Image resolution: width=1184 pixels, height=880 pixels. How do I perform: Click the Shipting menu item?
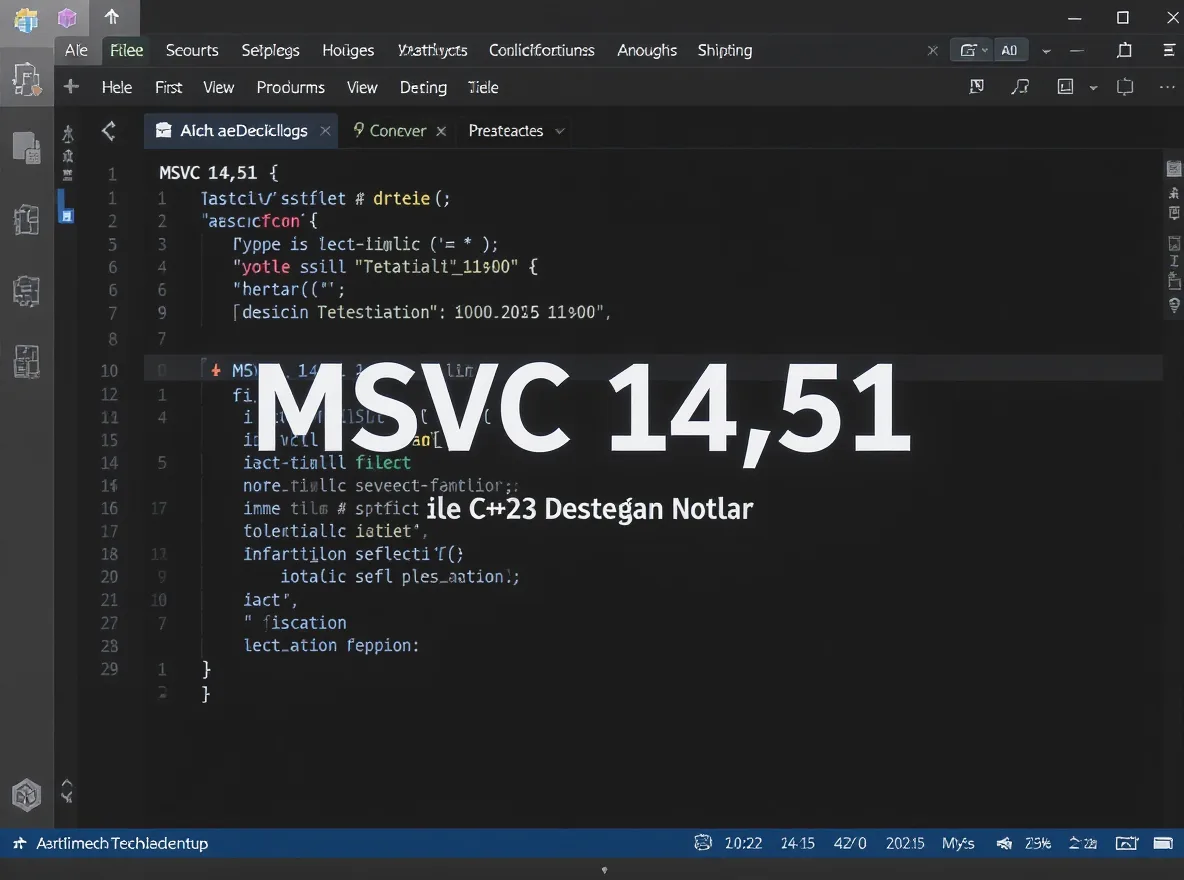click(x=724, y=50)
